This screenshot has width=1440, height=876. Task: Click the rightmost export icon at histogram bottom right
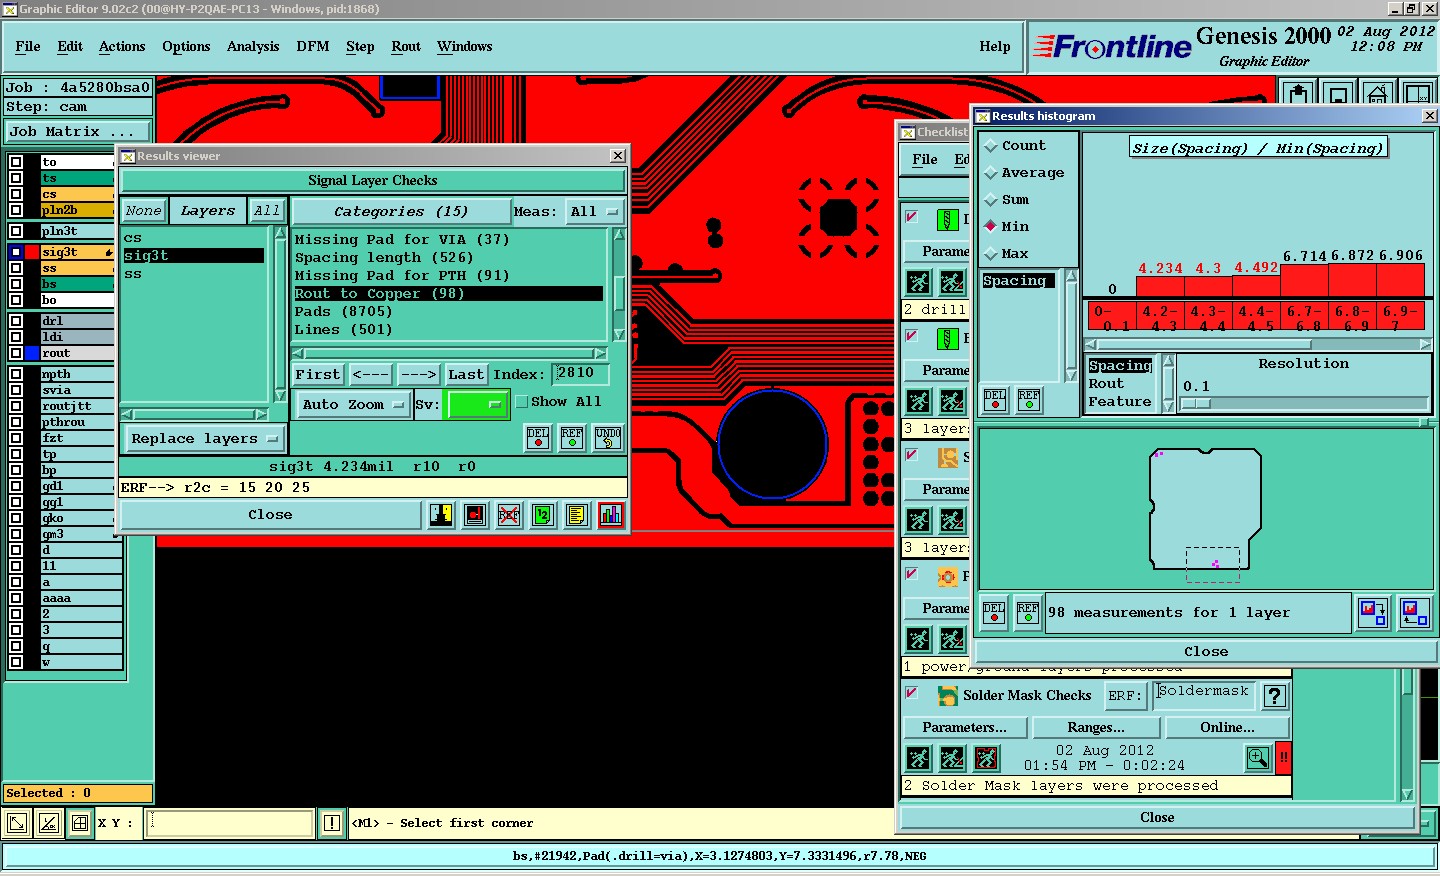point(1414,612)
